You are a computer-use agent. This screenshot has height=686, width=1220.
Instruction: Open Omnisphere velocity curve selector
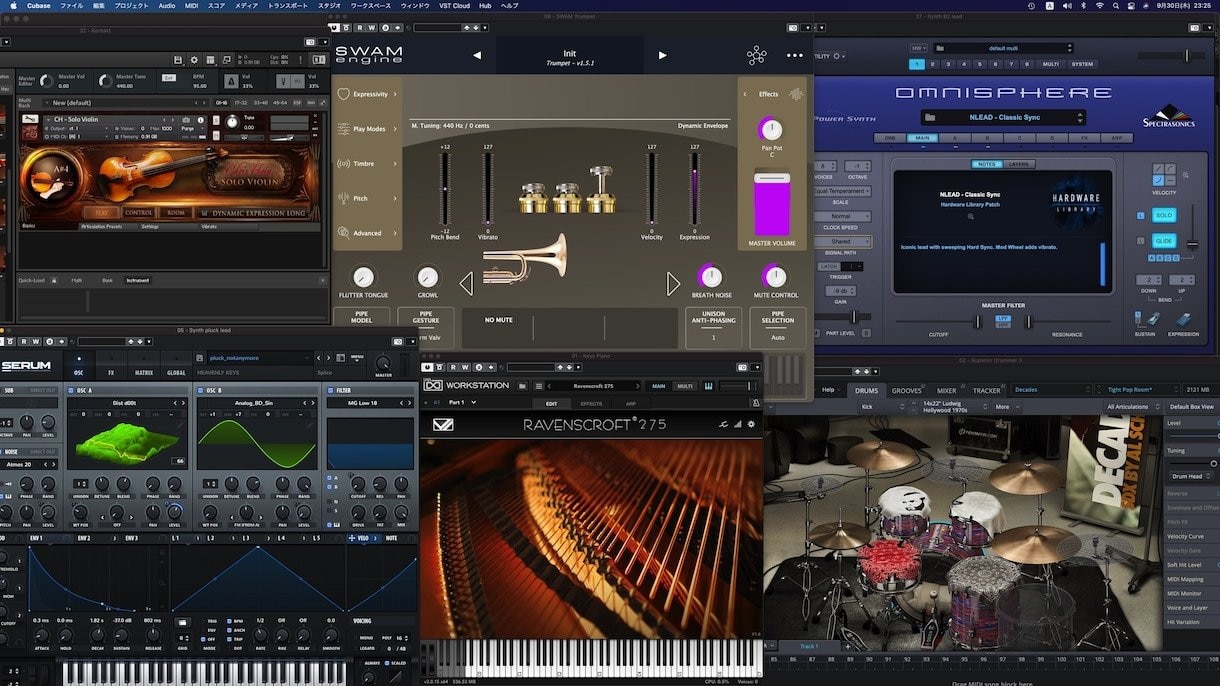point(1164,177)
